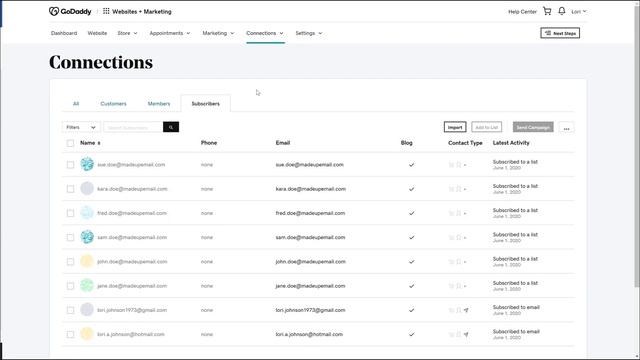Viewport: 640px width, 360px height.
Task: Click the Add to List button
Action: [x=487, y=127]
